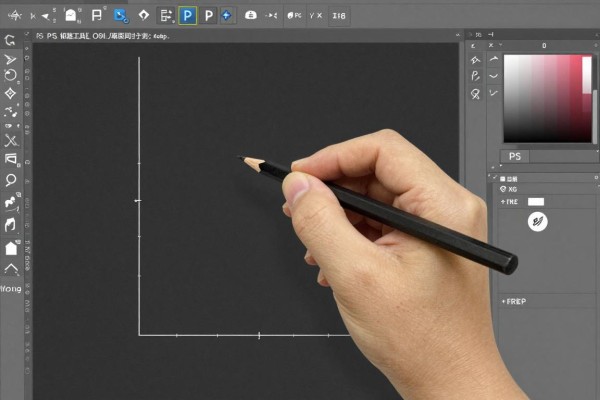The width and height of the screenshot is (600, 400).
Task: Choose the crossed X cutting tool in sidebar
Action: point(11,140)
